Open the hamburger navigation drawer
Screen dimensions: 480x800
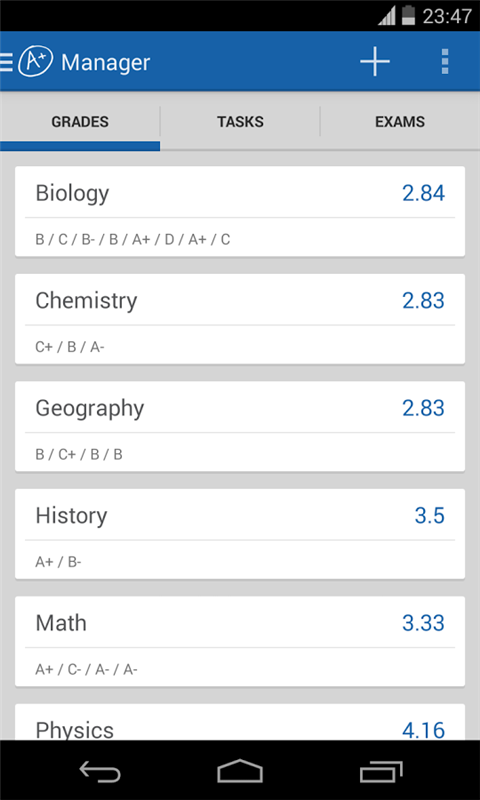click(x=6, y=62)
